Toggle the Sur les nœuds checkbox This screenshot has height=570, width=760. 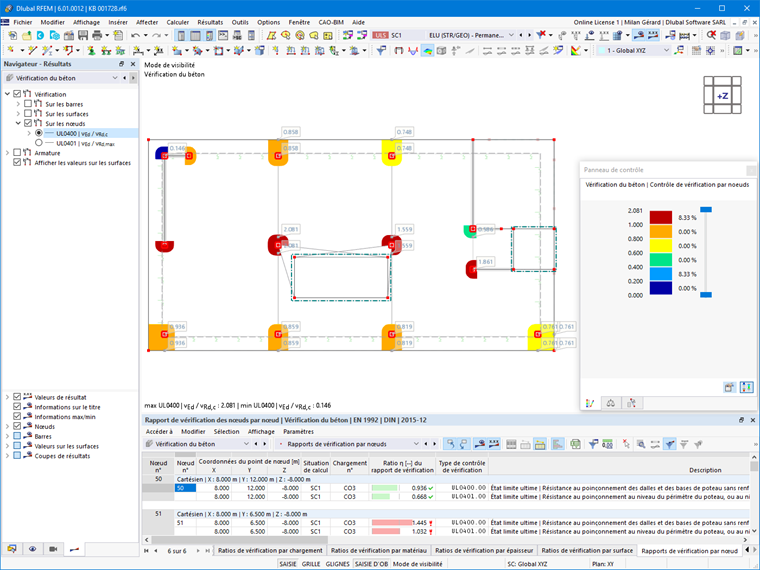coord(28,123)
